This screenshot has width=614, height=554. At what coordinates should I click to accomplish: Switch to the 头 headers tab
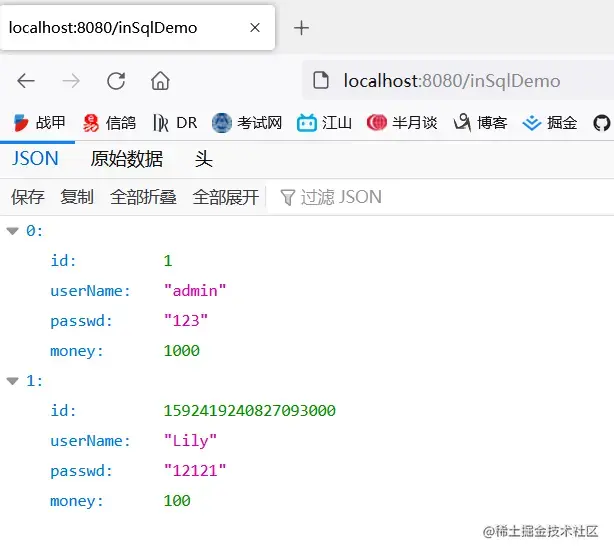(x=204, y=159)
